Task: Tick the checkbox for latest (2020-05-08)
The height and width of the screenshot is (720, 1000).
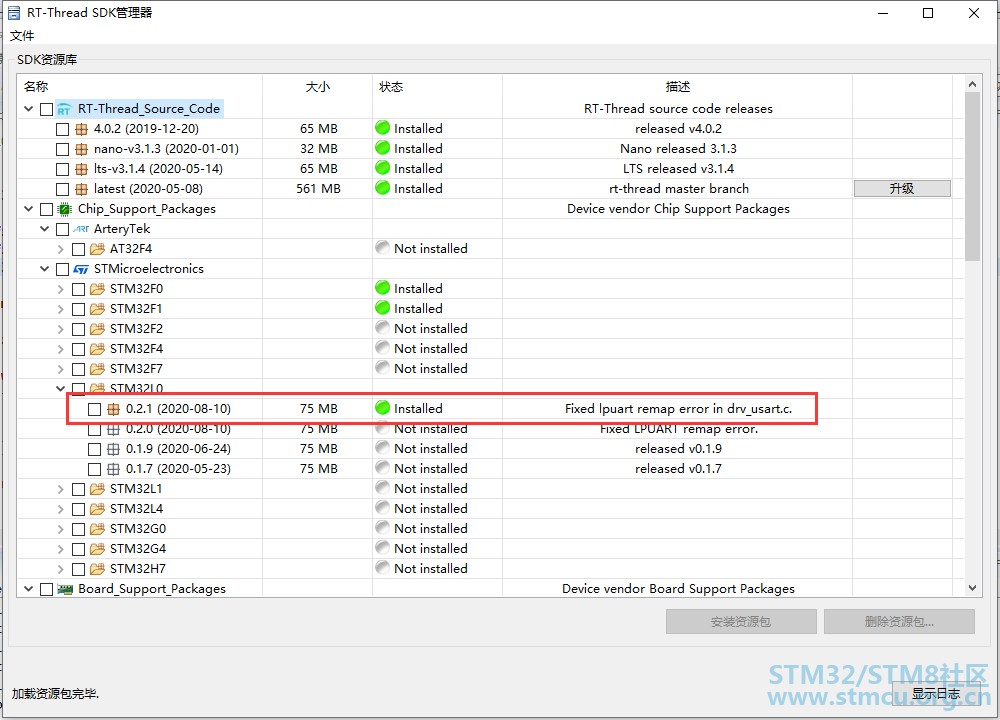Action: point(62,189)
